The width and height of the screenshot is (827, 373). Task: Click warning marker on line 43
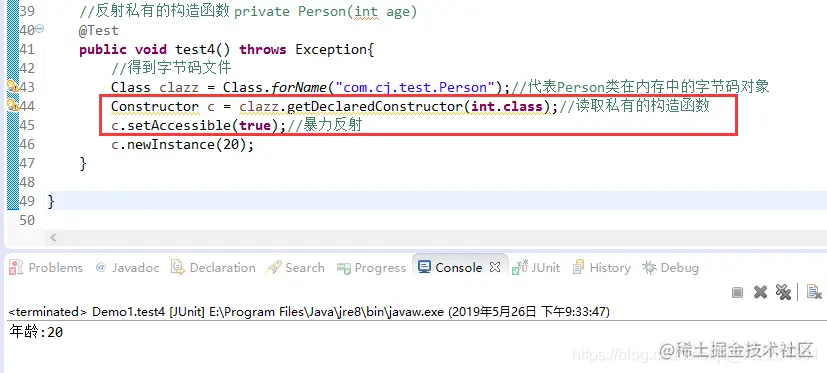(13, 87)
